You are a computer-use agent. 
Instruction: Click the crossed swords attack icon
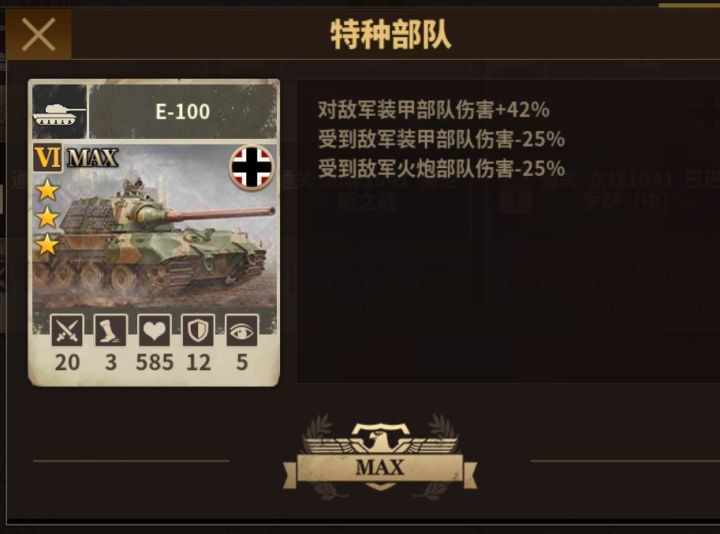click(67, 331)
